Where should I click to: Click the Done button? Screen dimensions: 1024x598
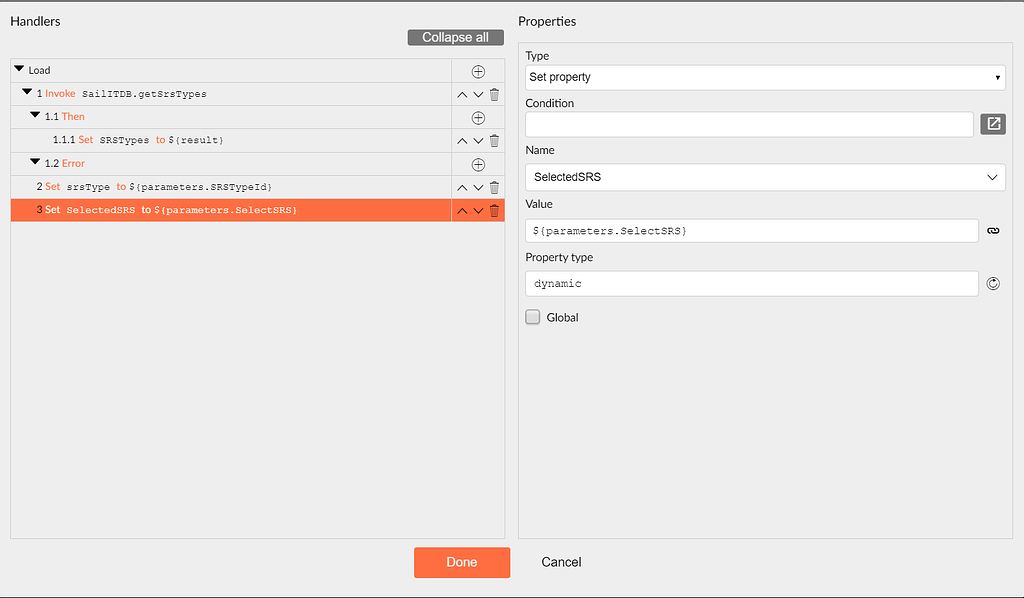(461, 562)
